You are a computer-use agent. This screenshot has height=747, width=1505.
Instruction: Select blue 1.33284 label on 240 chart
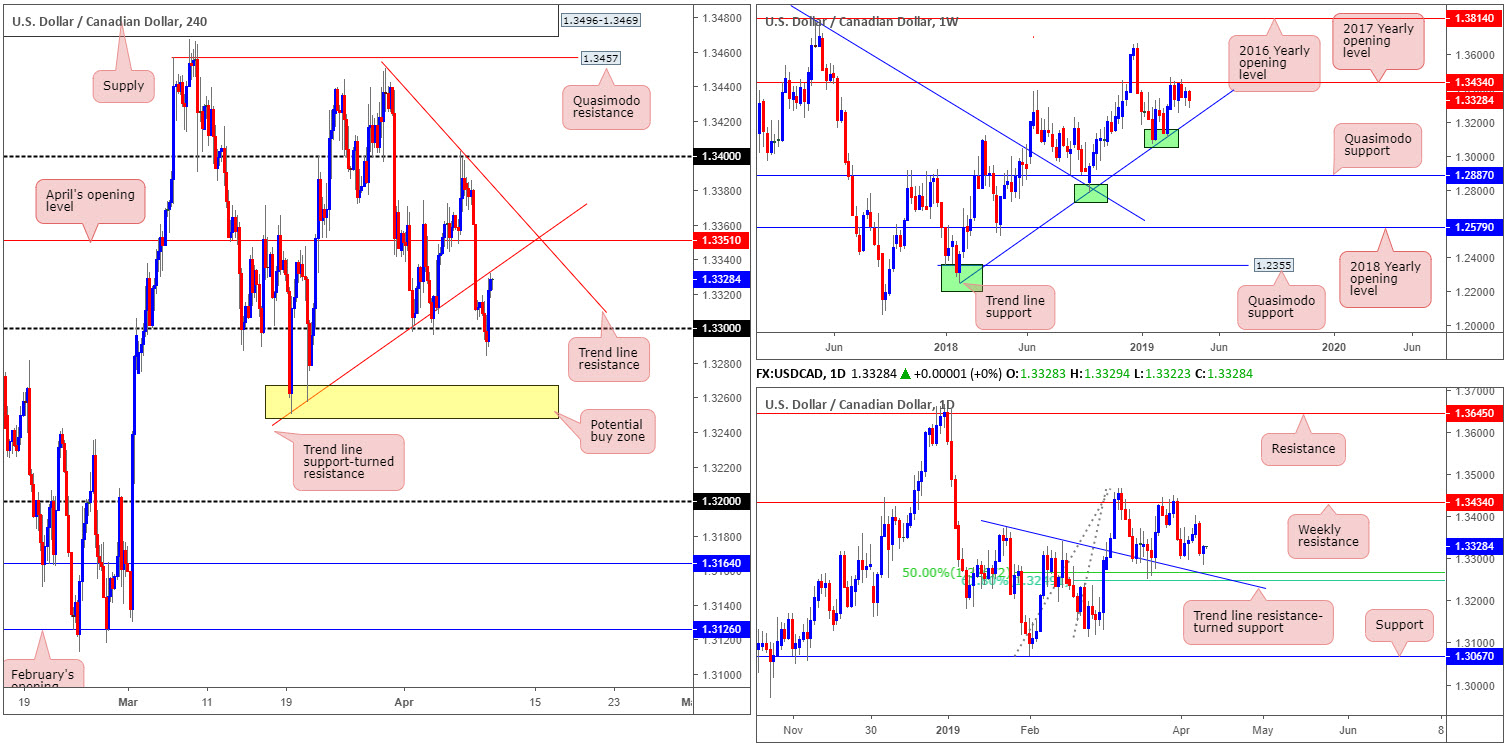pyautogui.click(x=721, y=280)
